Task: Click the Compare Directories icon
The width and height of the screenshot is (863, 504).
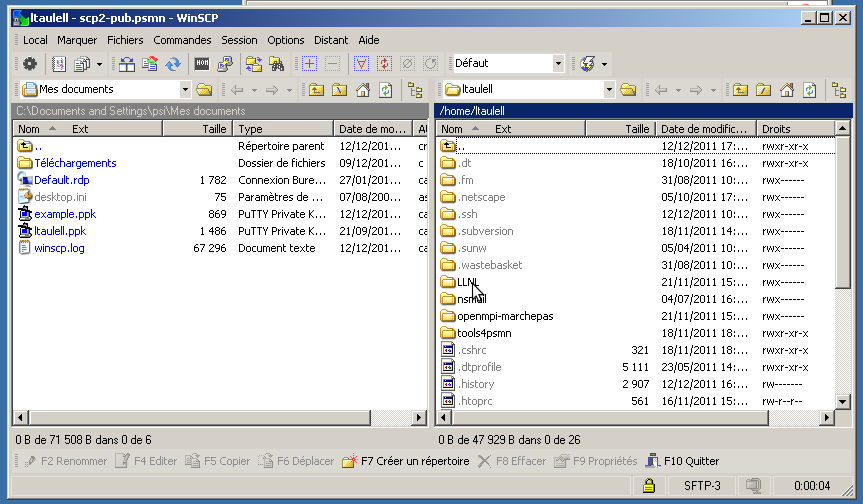Action: [x=127, y=64]
